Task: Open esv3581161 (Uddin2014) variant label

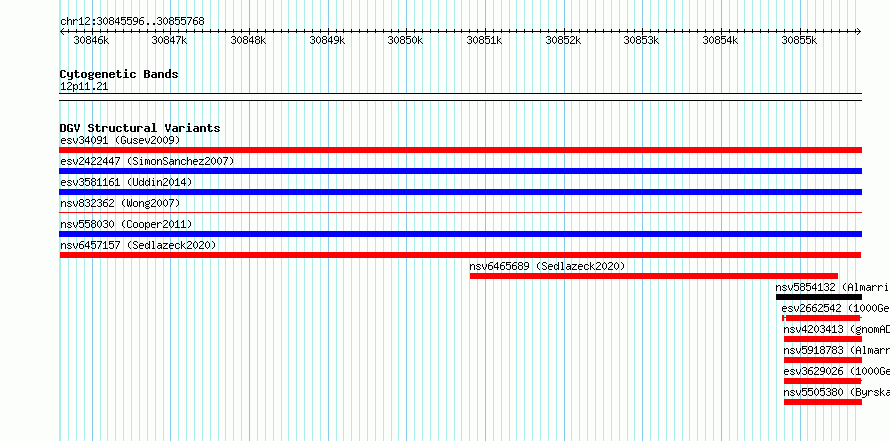Action: 126,182
